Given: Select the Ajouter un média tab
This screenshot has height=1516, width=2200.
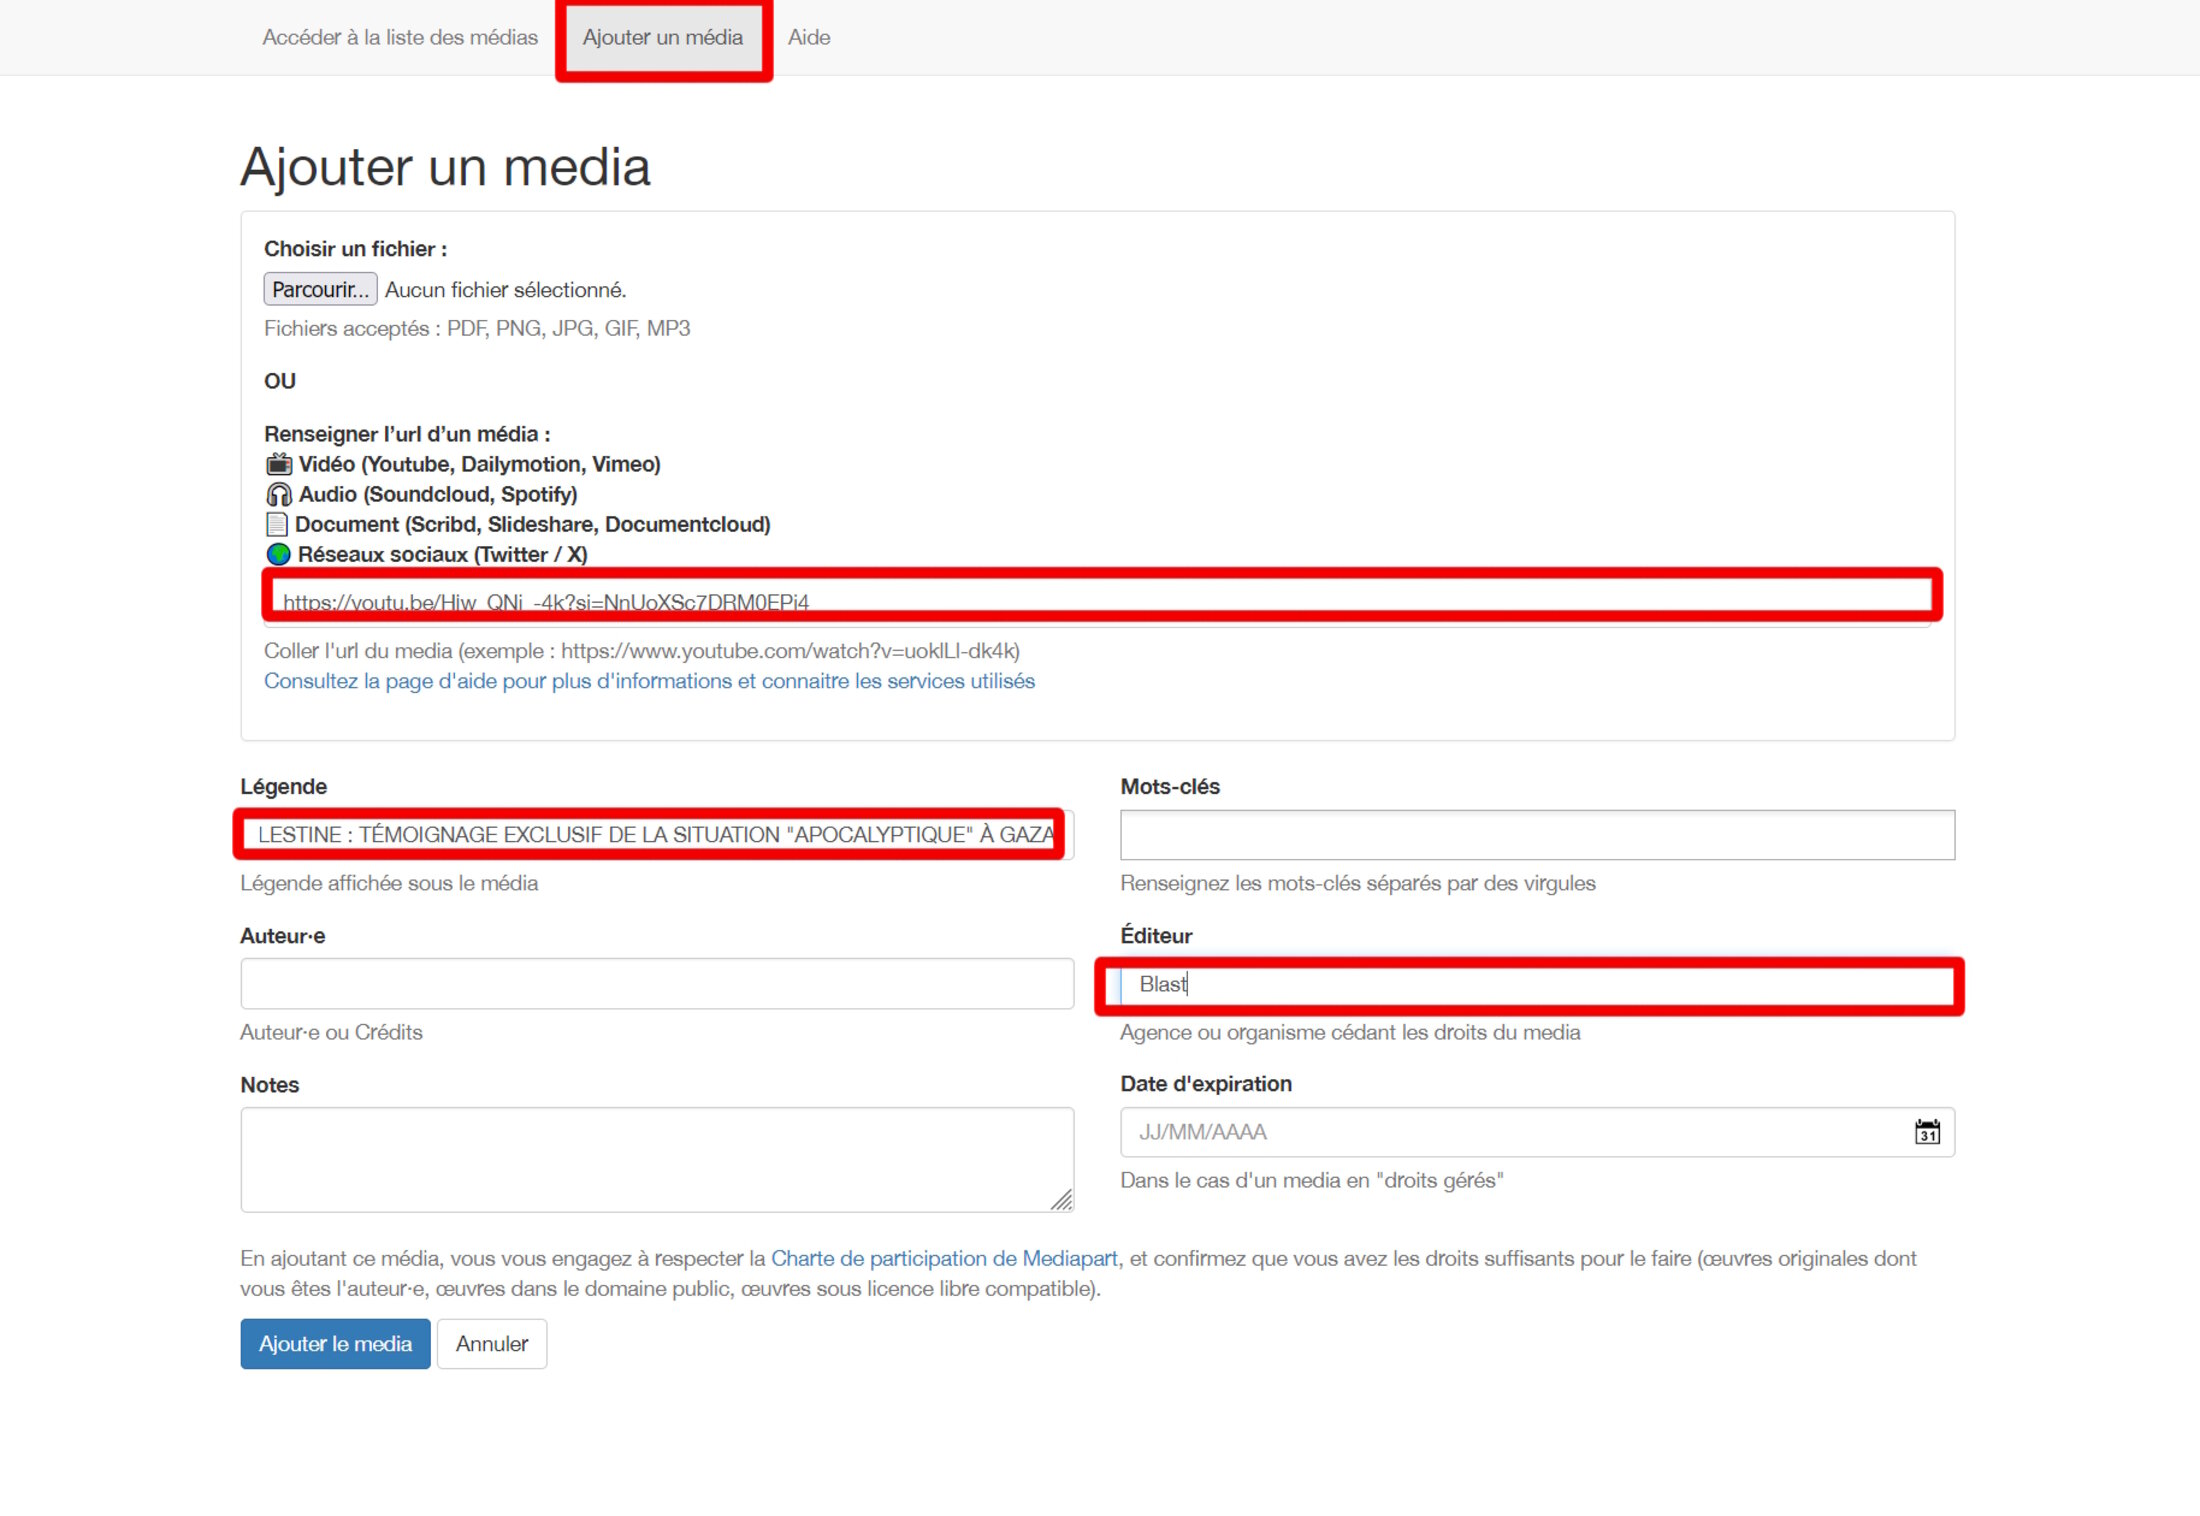Looking at the screenshot, I should point(663,37).
